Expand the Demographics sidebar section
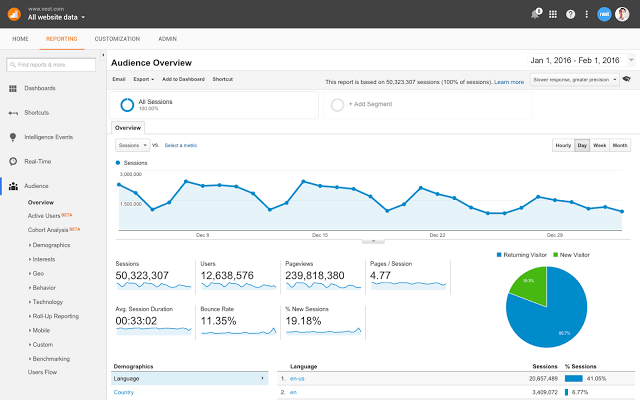Screen dimensions: 640x400 pyautogui.click(x=51, y=244)
